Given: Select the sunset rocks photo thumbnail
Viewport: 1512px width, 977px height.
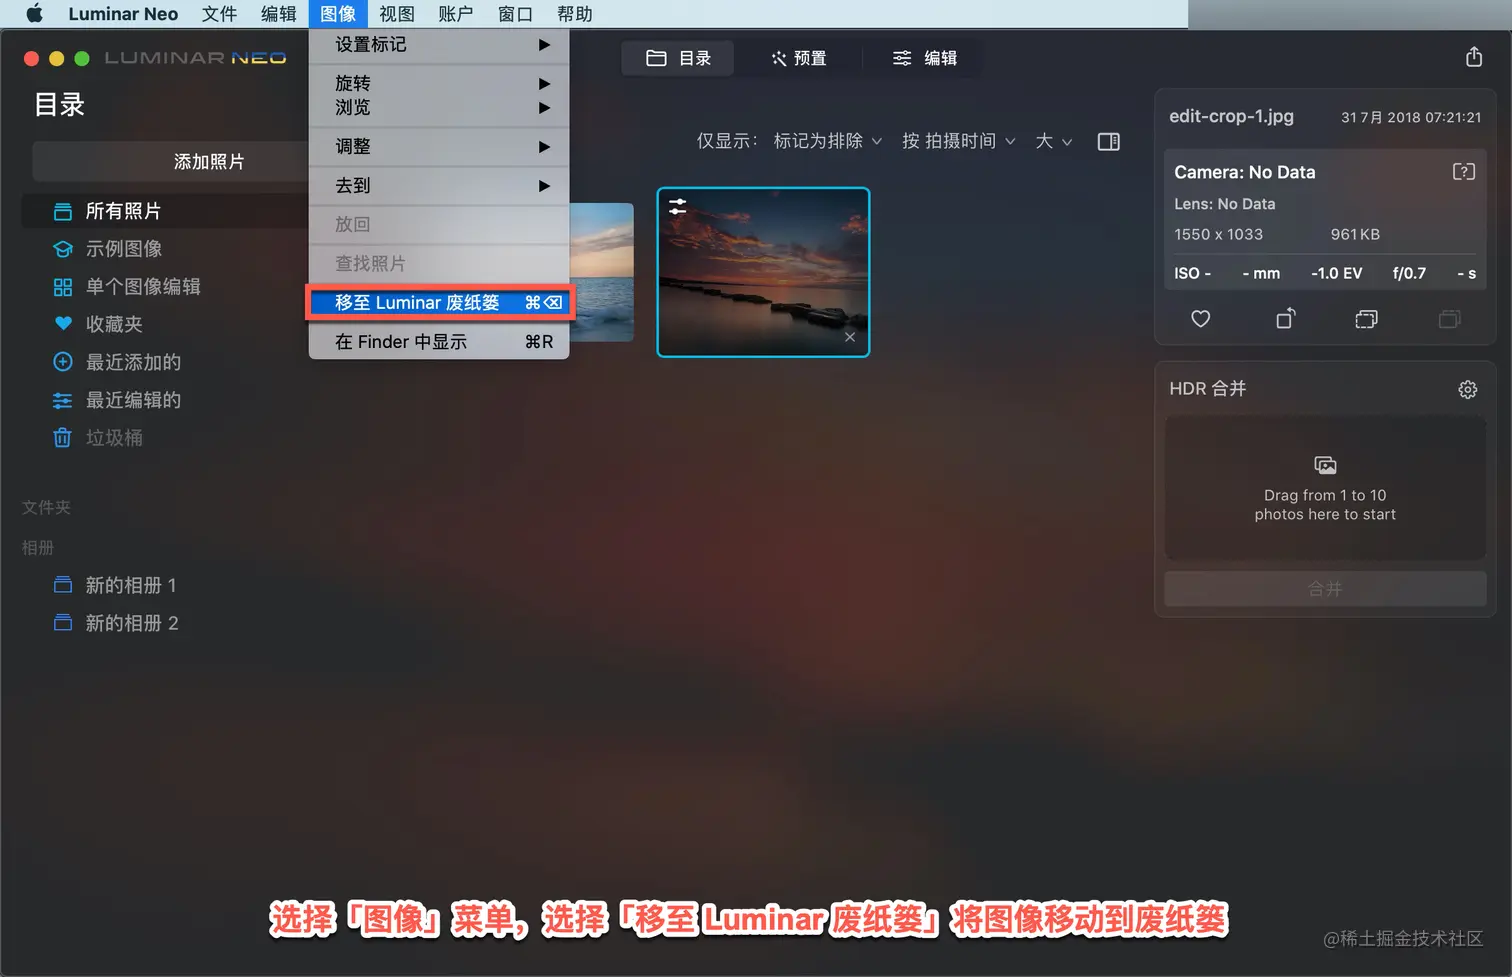Looking at the screenshot, I should point(763,272).
